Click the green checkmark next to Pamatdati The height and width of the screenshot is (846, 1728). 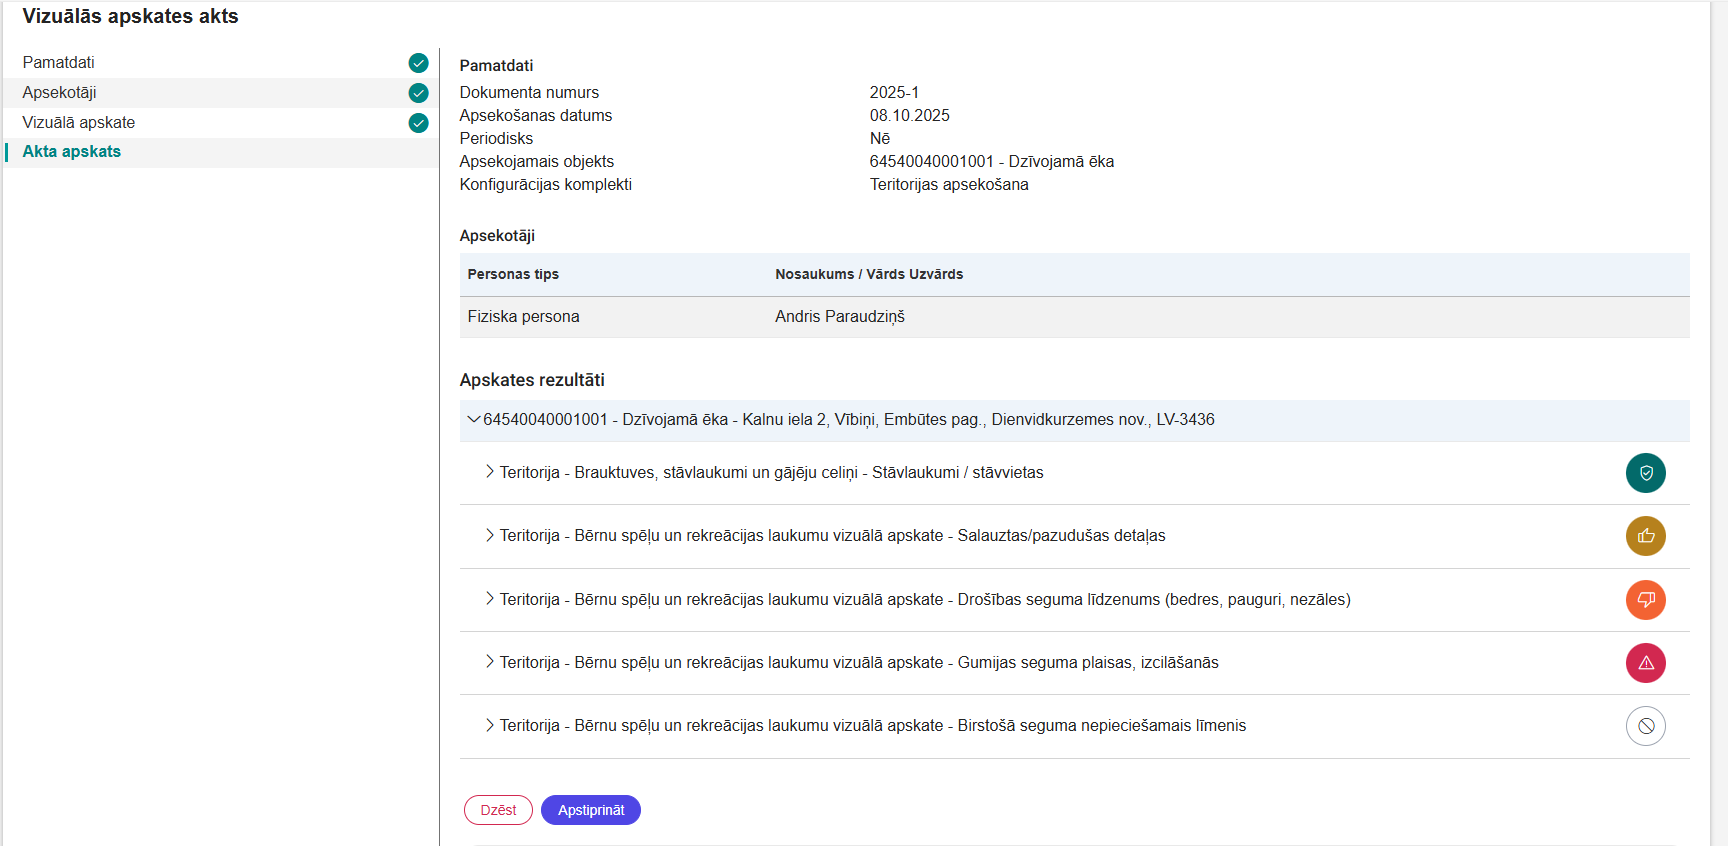tap(418, 63)
